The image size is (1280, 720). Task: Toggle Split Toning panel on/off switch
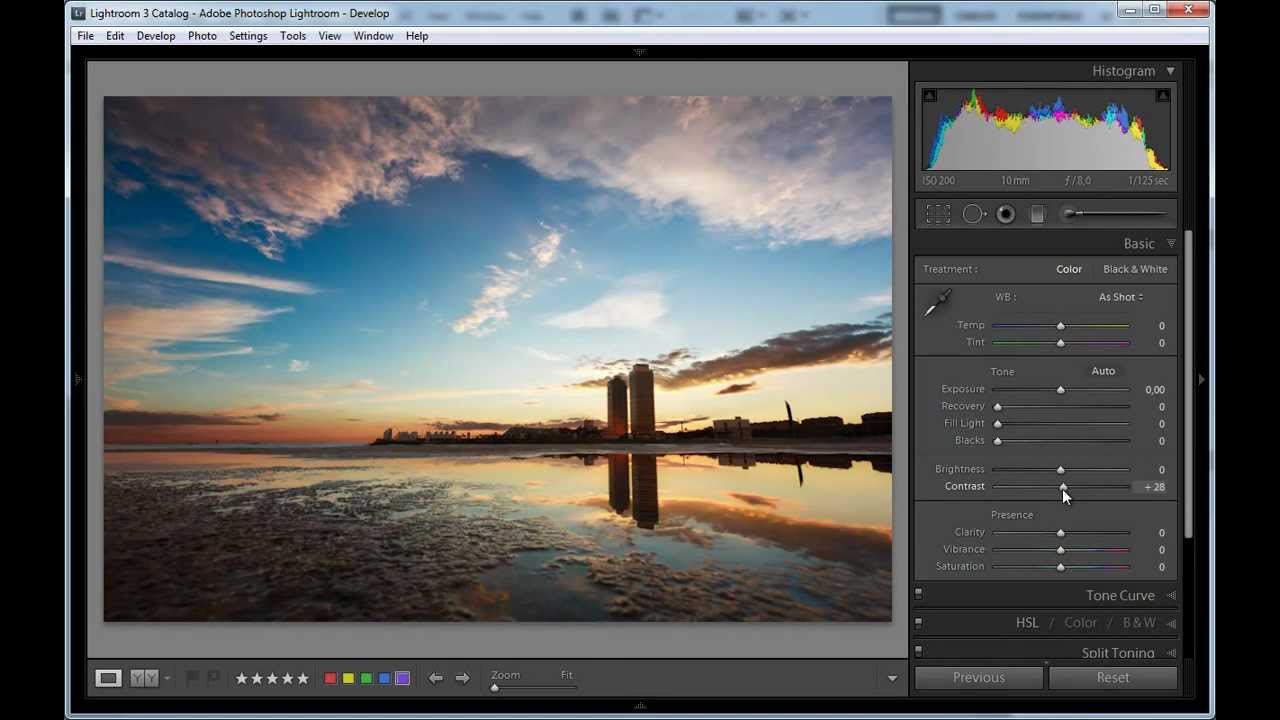[x=918, y=651]
